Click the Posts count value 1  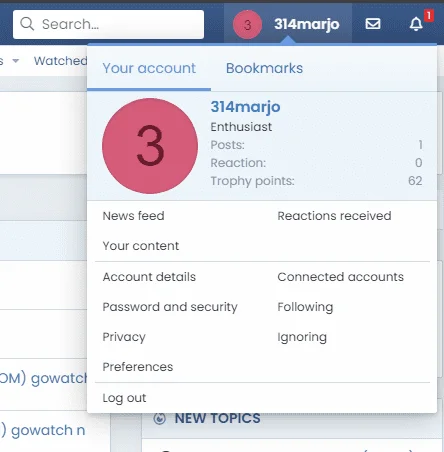click(x=420, y=145)
